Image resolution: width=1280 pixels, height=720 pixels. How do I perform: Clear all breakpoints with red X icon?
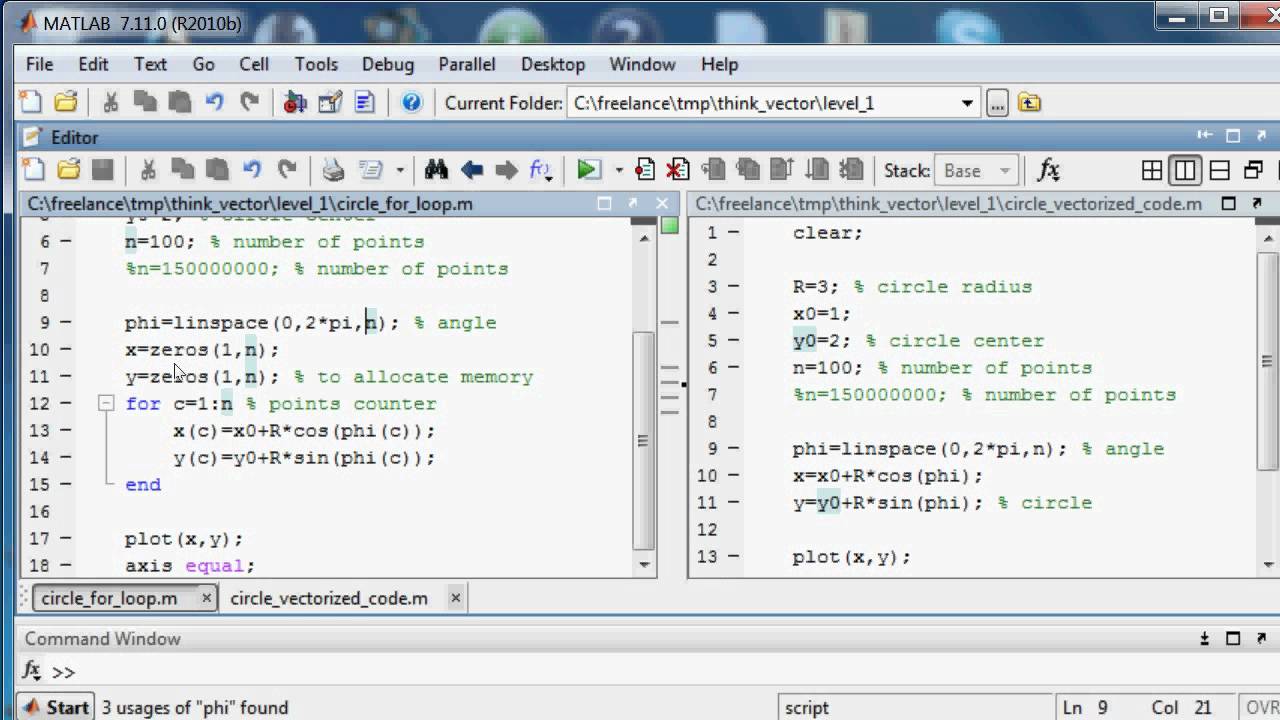pos(679,170)
